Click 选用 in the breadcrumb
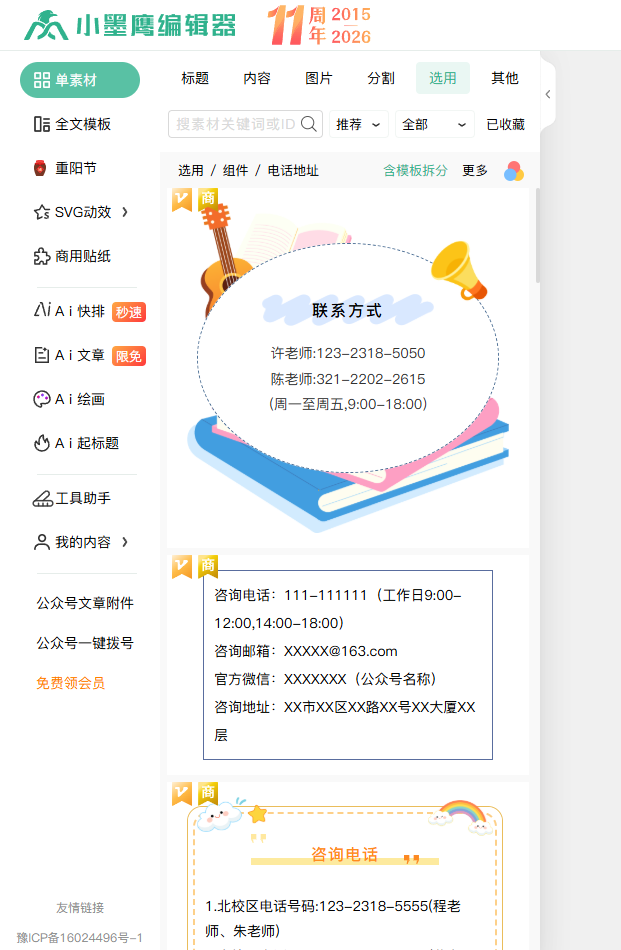The width and height of the screenshot is (621, 950). pyautogui.click(x=191, y=170)
